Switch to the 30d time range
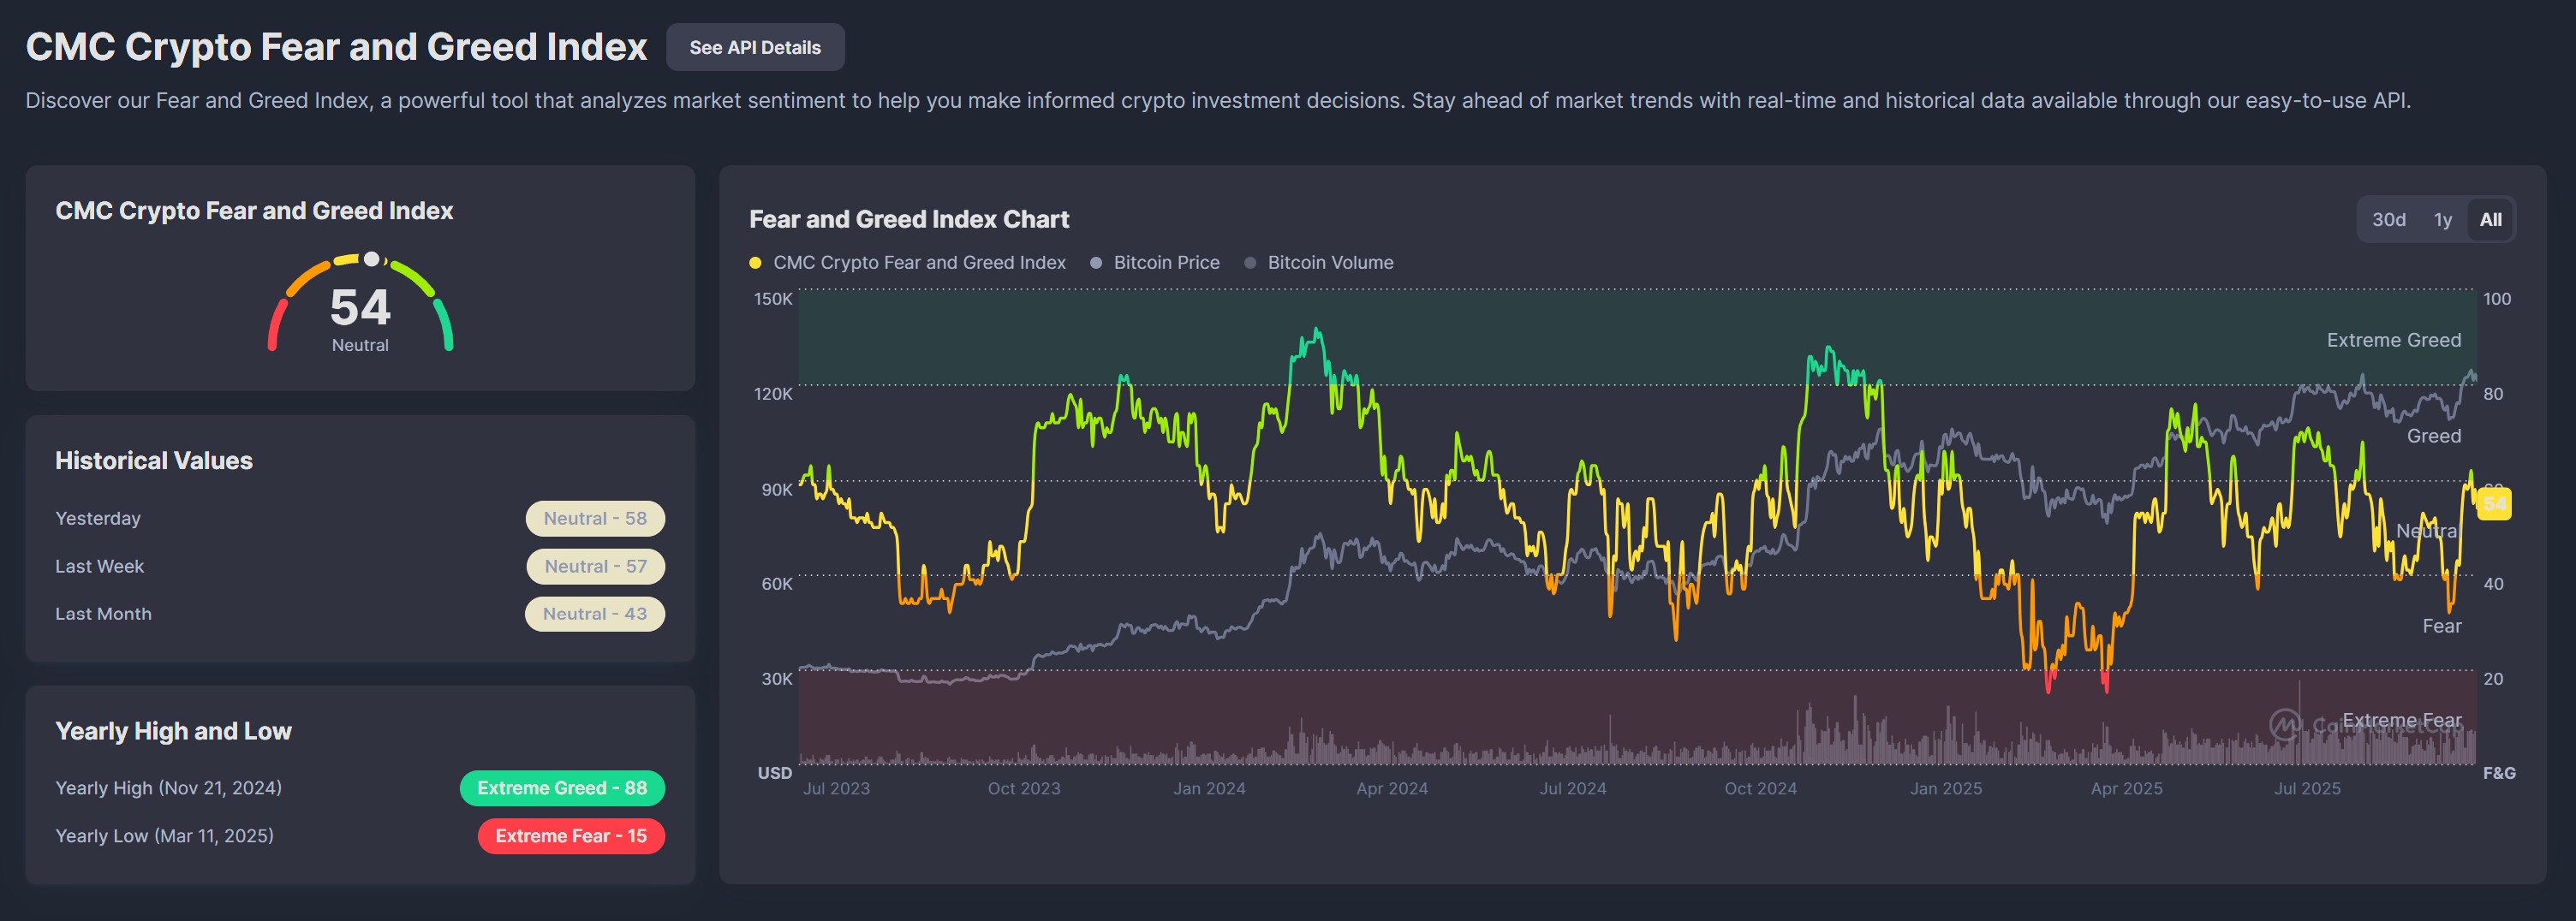This screenshot has width=2576, height=921. [2390, 219]
